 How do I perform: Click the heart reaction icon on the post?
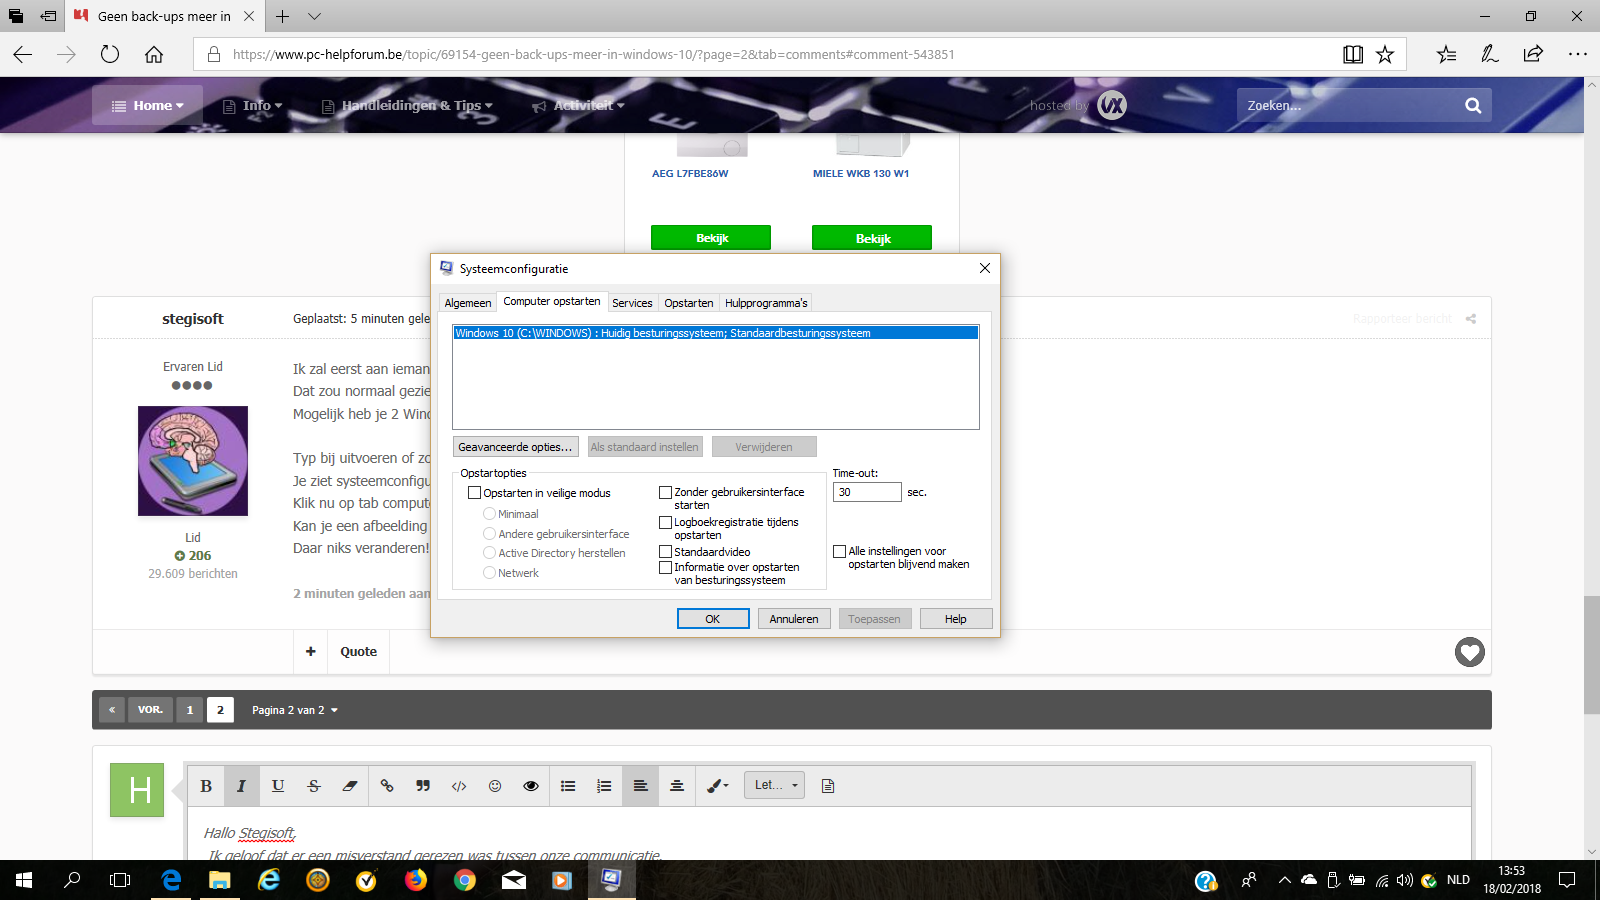[1470, 652]
